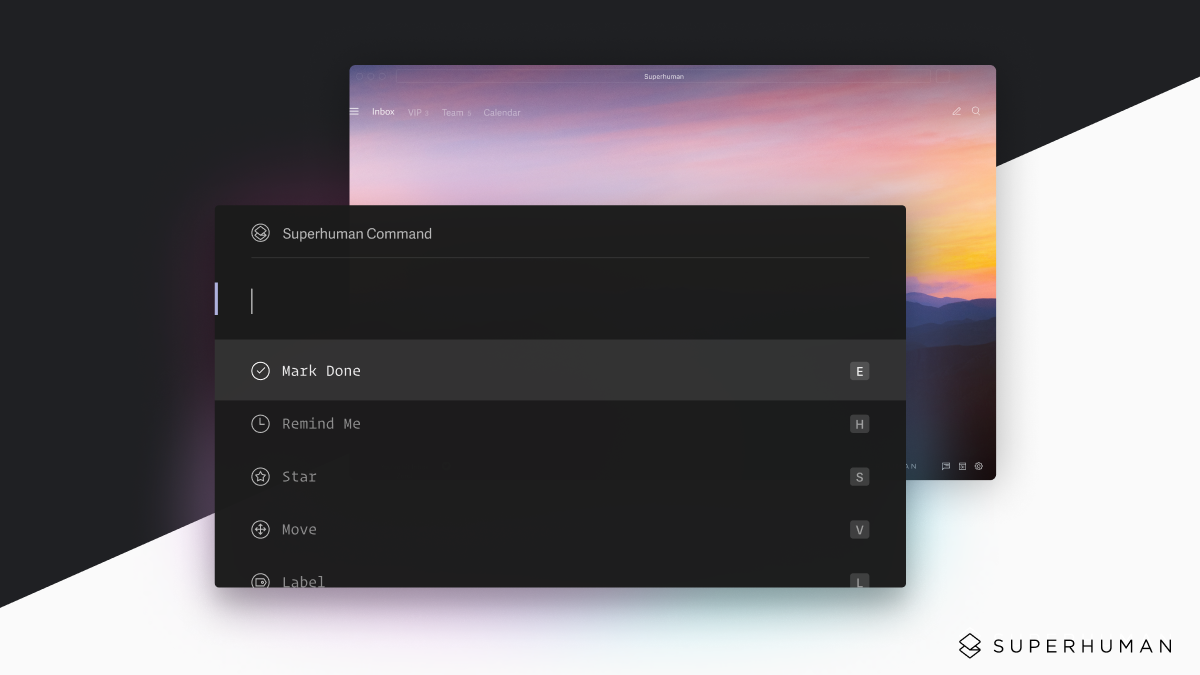The image size is (1200, 675).
Task: Click the Superhuman Command logo icon
Action: pos(260,233)
